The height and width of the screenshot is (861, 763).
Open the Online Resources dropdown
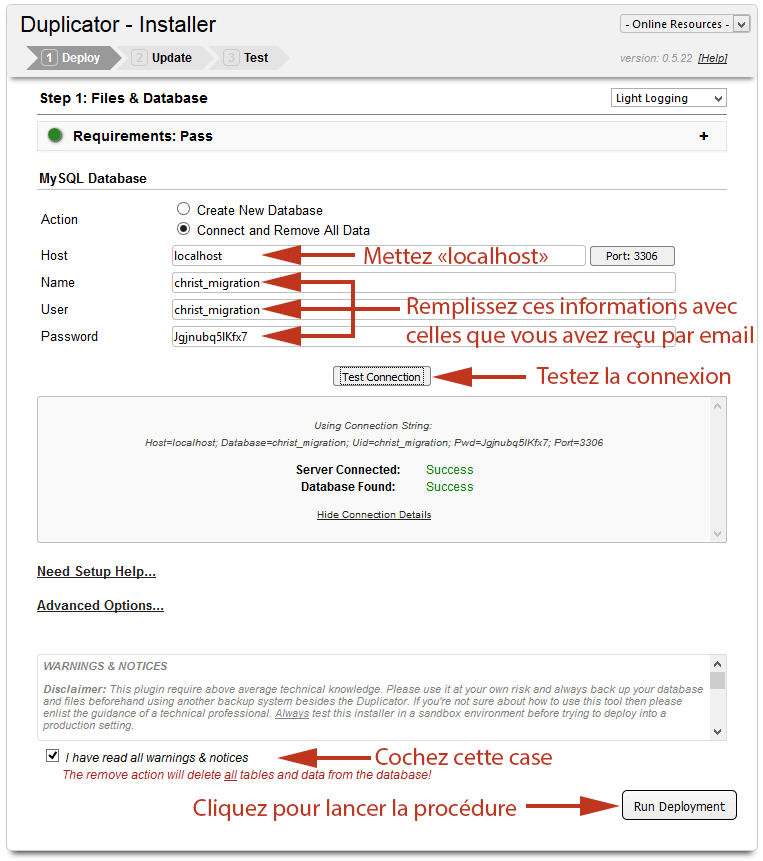pos(685,24)
